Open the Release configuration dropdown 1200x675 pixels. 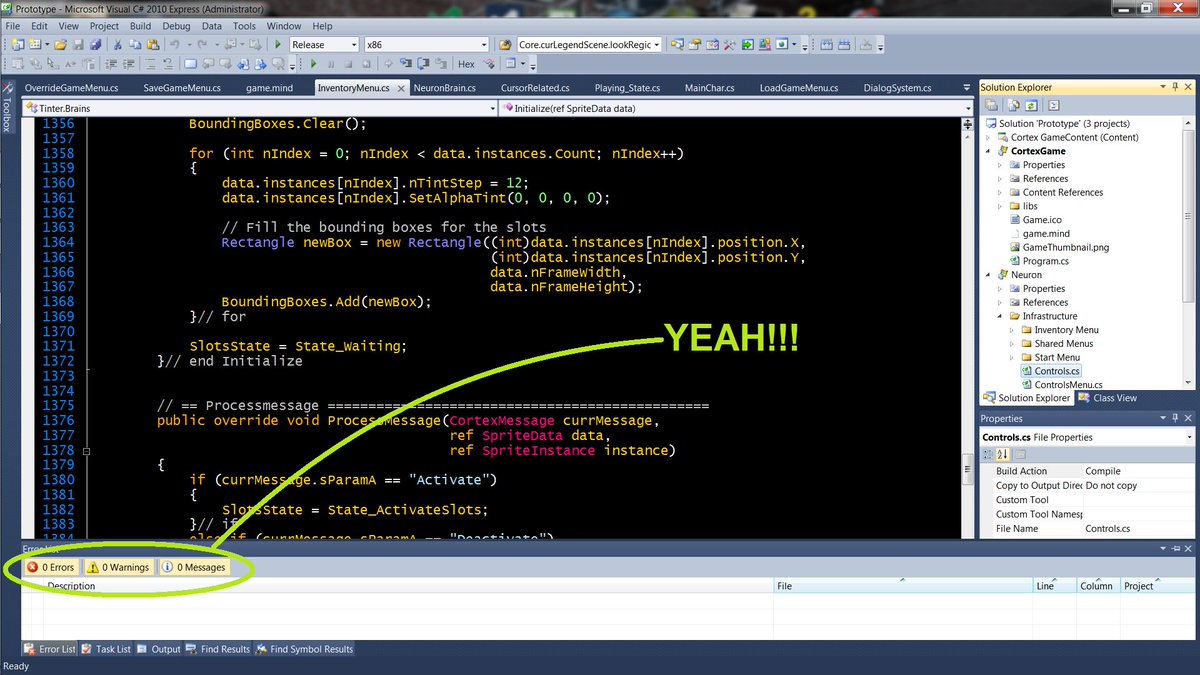353,45
